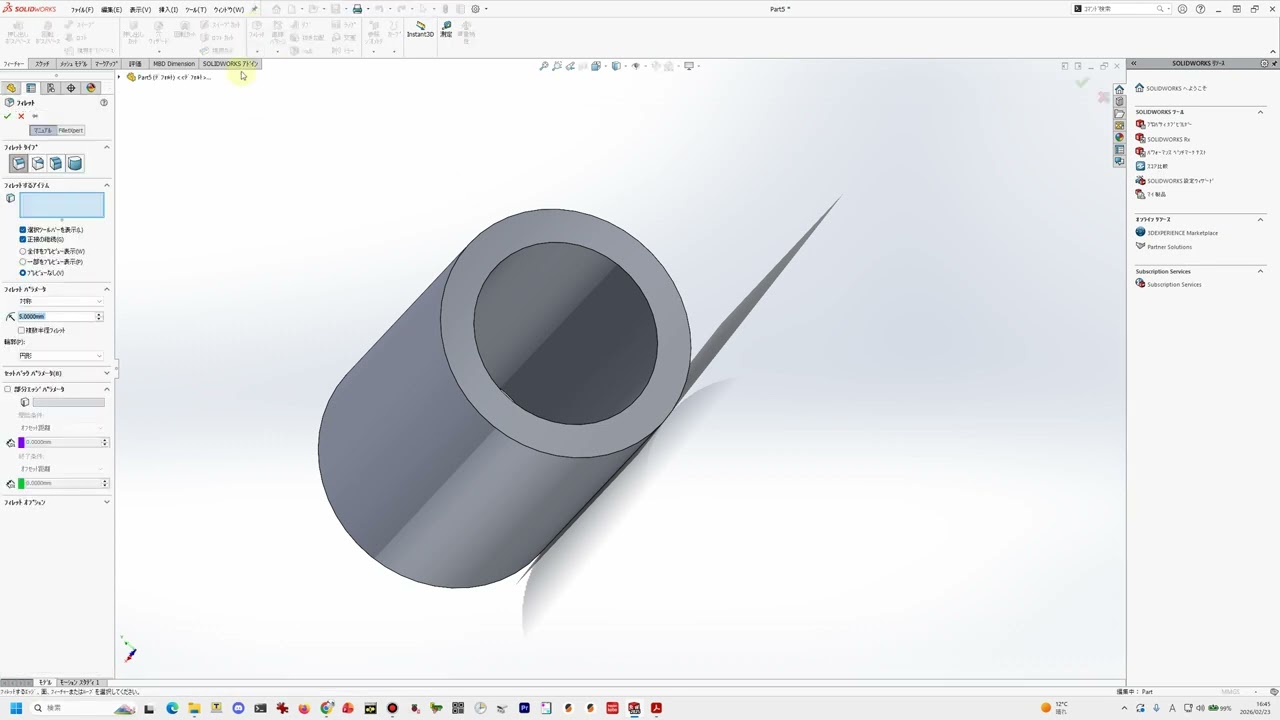Collapse task pane with double-arrow icon
Image resolution: width=1280 pixels, height=720 pixels.
click(1134, 63)
